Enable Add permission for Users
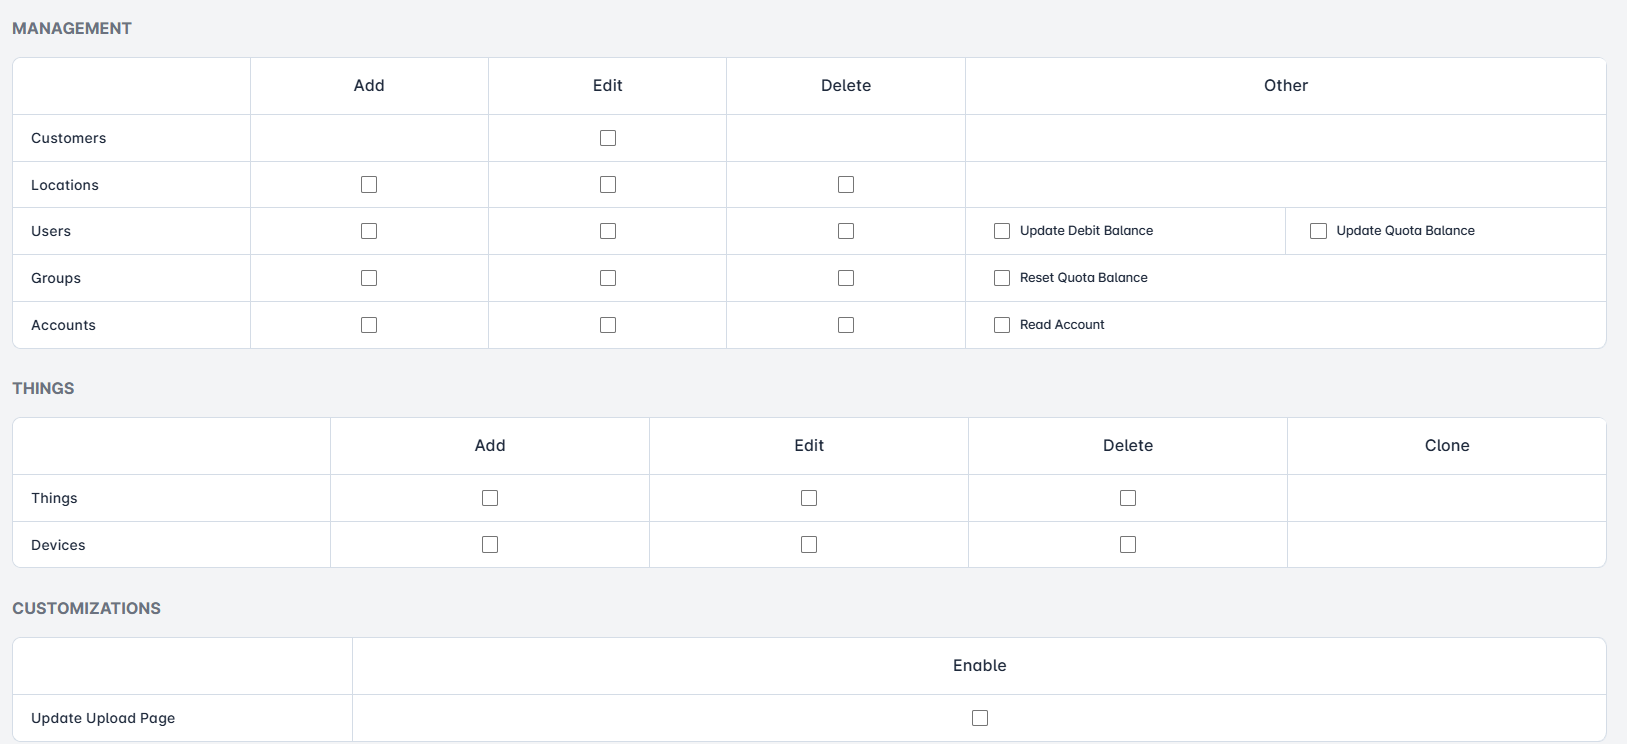The width and height of the screenshot is (1627, 744). coord(369,231)
